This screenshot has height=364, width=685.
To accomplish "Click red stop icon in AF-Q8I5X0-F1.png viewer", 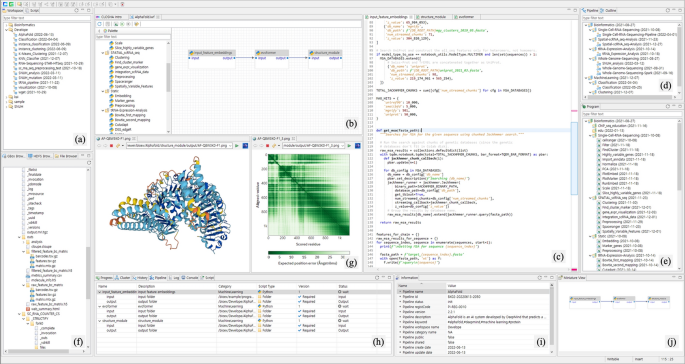I will click(x=112, y=146).
